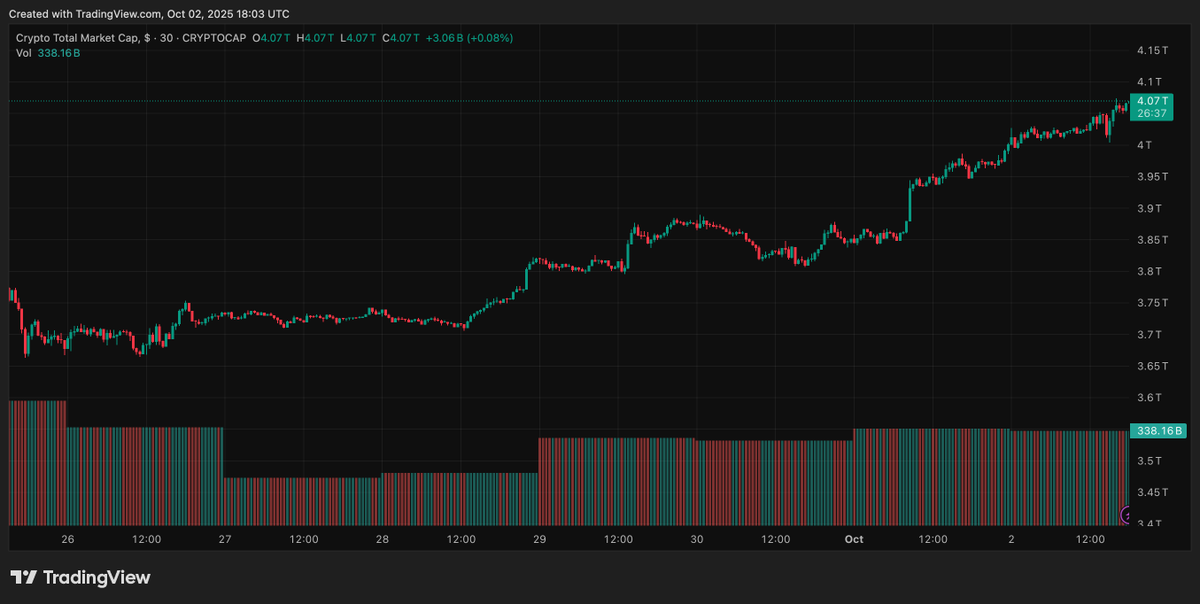Click the green 338.16 B volume axis tag
The height and width of the screenshot is (604, 1200).
coord(1156,431)
